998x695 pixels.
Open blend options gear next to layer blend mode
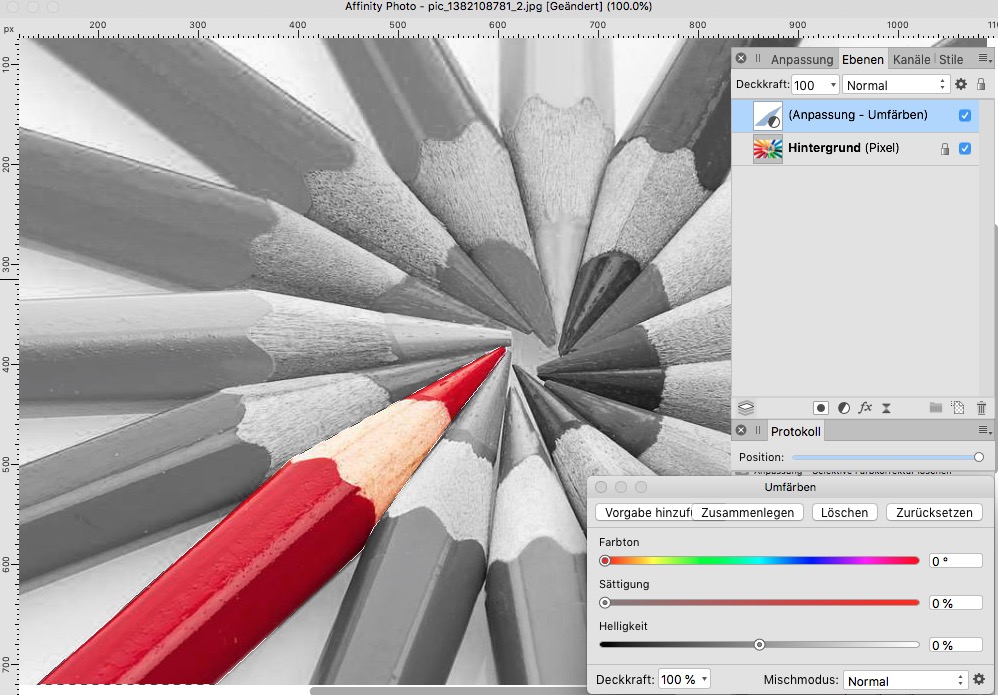(x=961, y=85)
